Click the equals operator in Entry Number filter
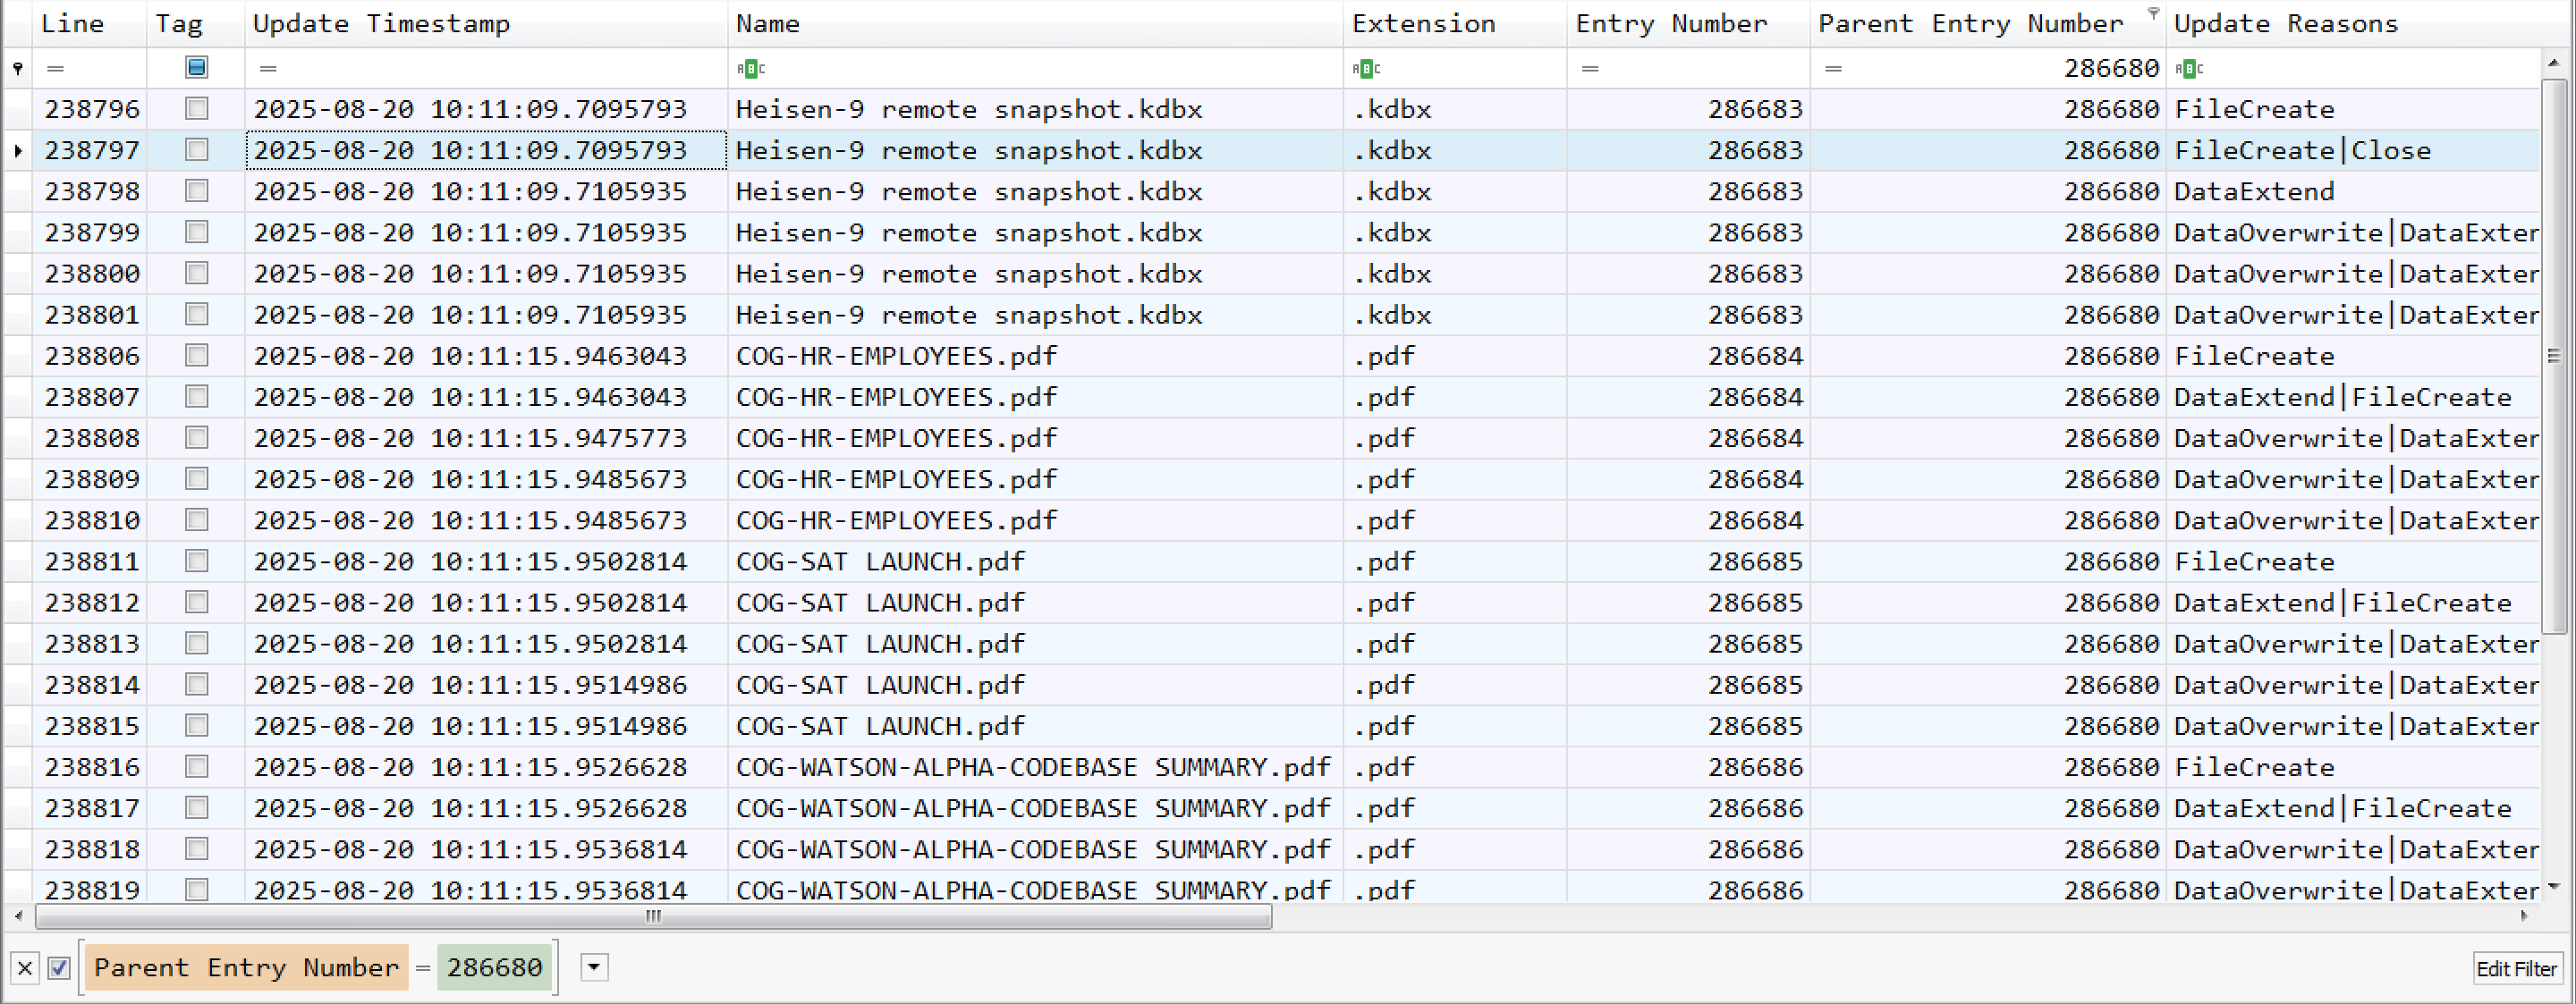This screenshot has height=1004, width=2576. coord(1590,69)
